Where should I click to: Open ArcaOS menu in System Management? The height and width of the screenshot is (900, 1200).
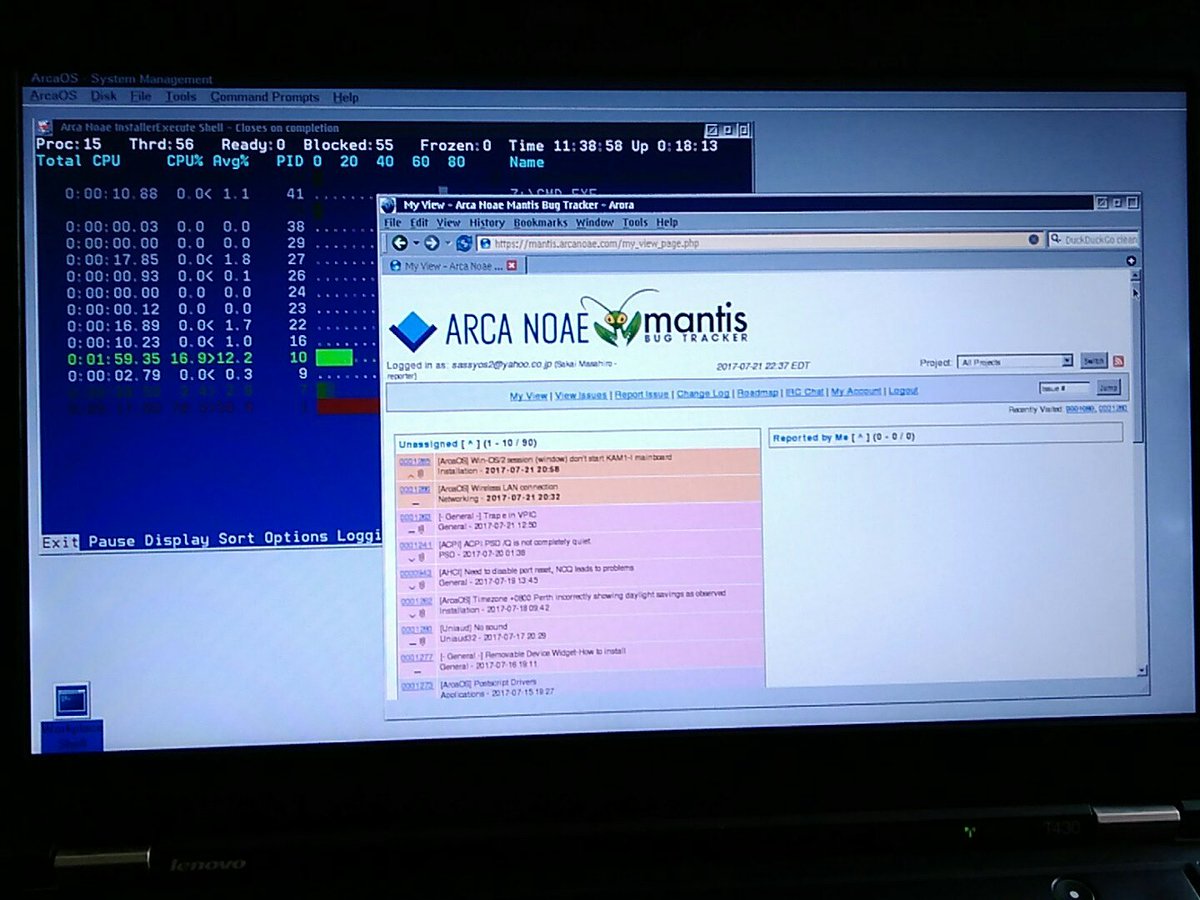click(x=53, y=97)
